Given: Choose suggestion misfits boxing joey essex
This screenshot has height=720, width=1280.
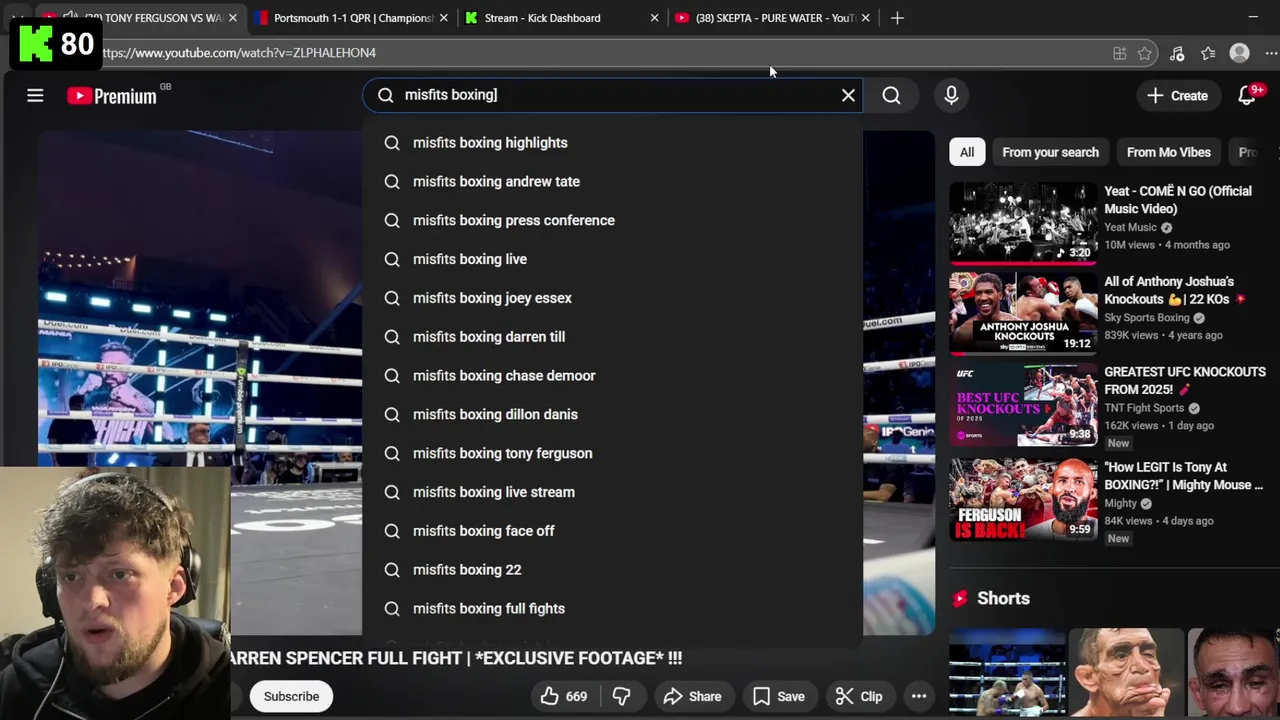Looking at the screenshot, I should [612, 298].
